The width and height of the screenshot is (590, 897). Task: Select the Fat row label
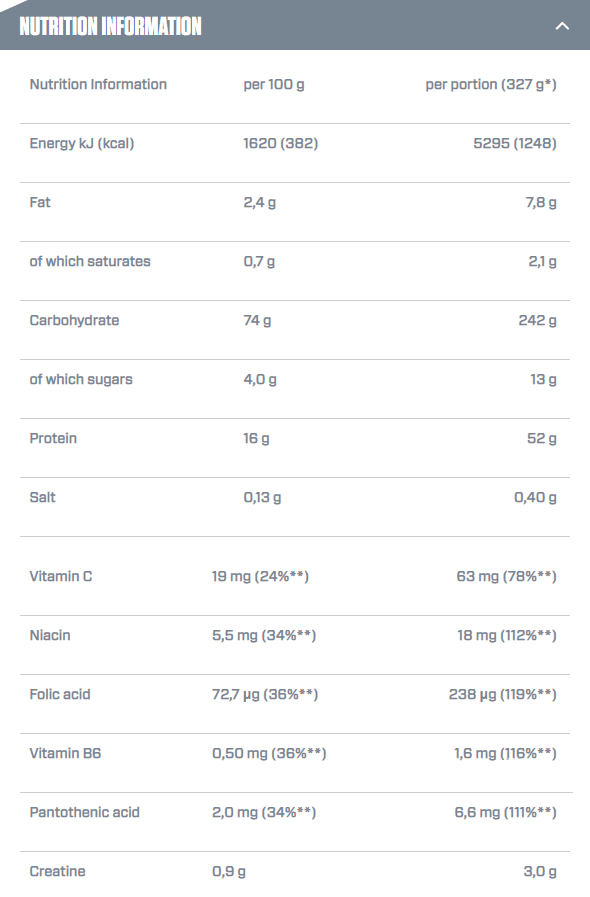tap(40, 203)
